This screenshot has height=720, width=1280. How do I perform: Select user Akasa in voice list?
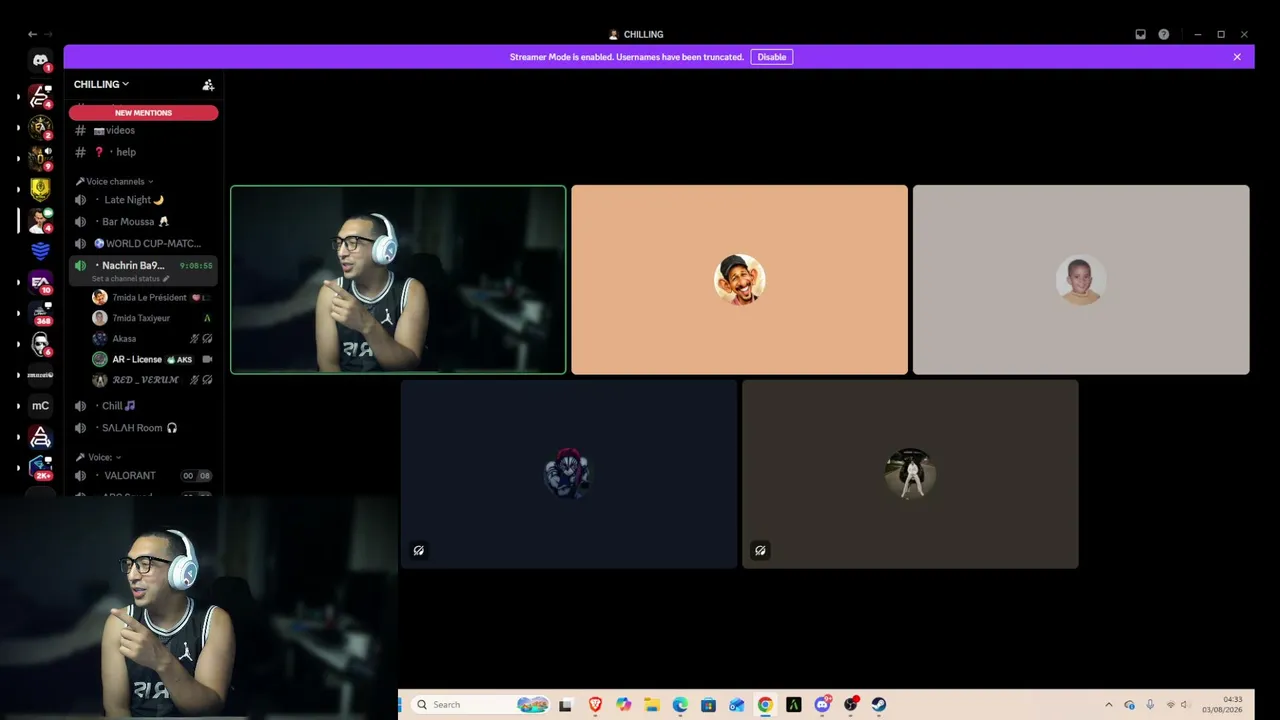click(152, 339)
